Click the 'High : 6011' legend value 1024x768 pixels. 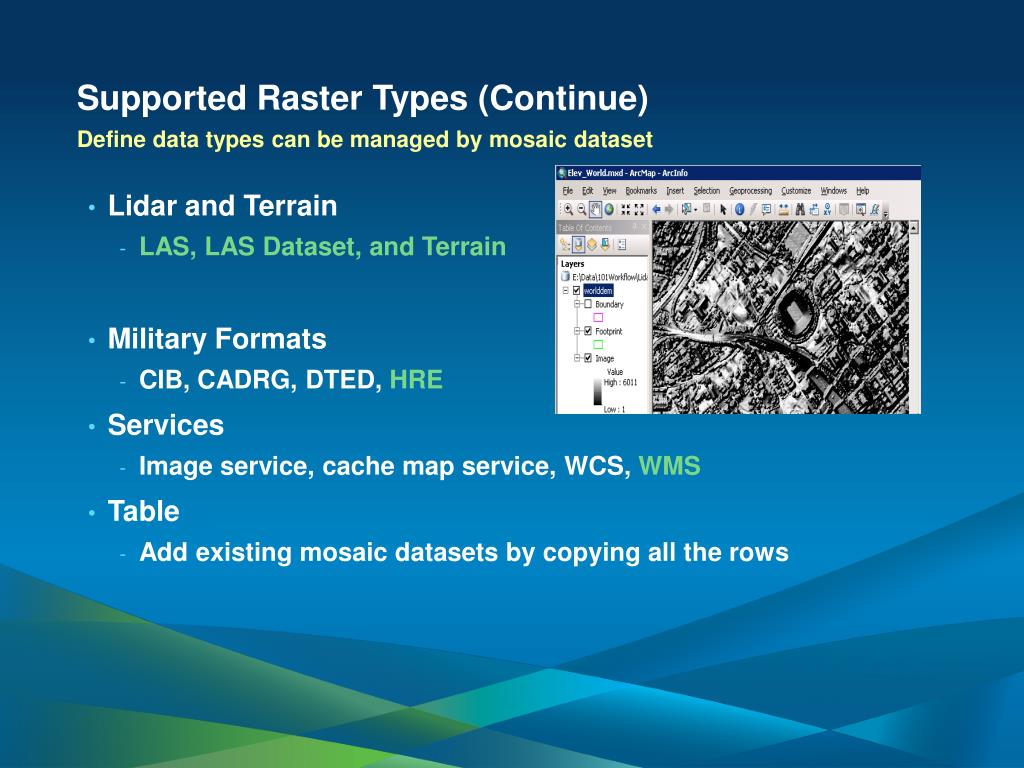click(x=620, y=383)
